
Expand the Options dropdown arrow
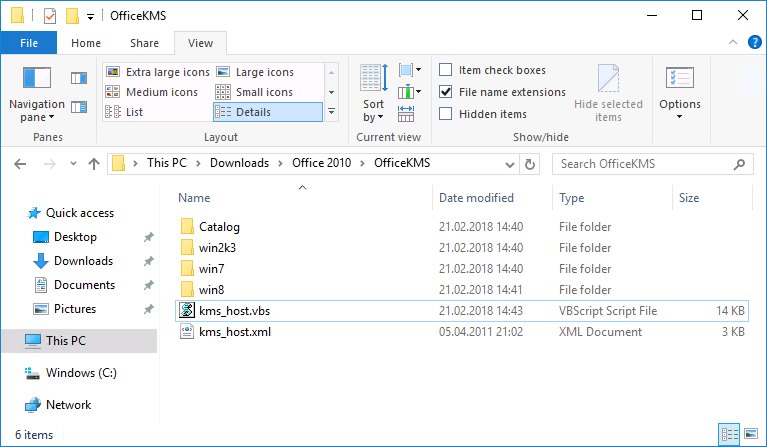679,116
